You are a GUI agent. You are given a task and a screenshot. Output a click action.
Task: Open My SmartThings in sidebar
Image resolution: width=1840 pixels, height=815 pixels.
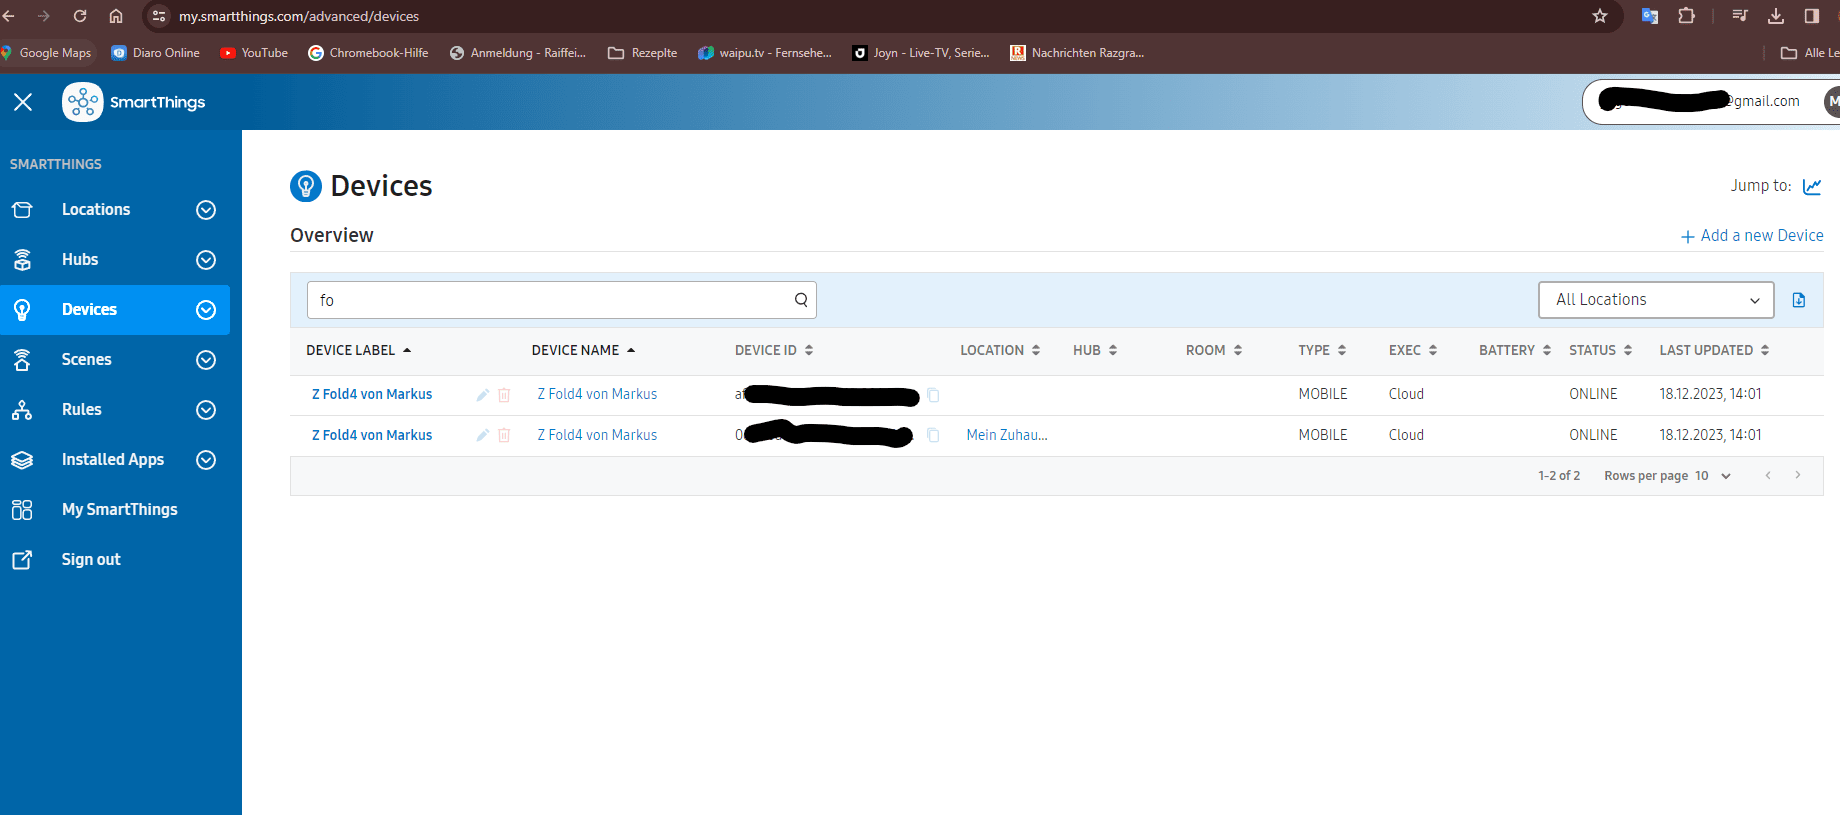click(120, 510)
